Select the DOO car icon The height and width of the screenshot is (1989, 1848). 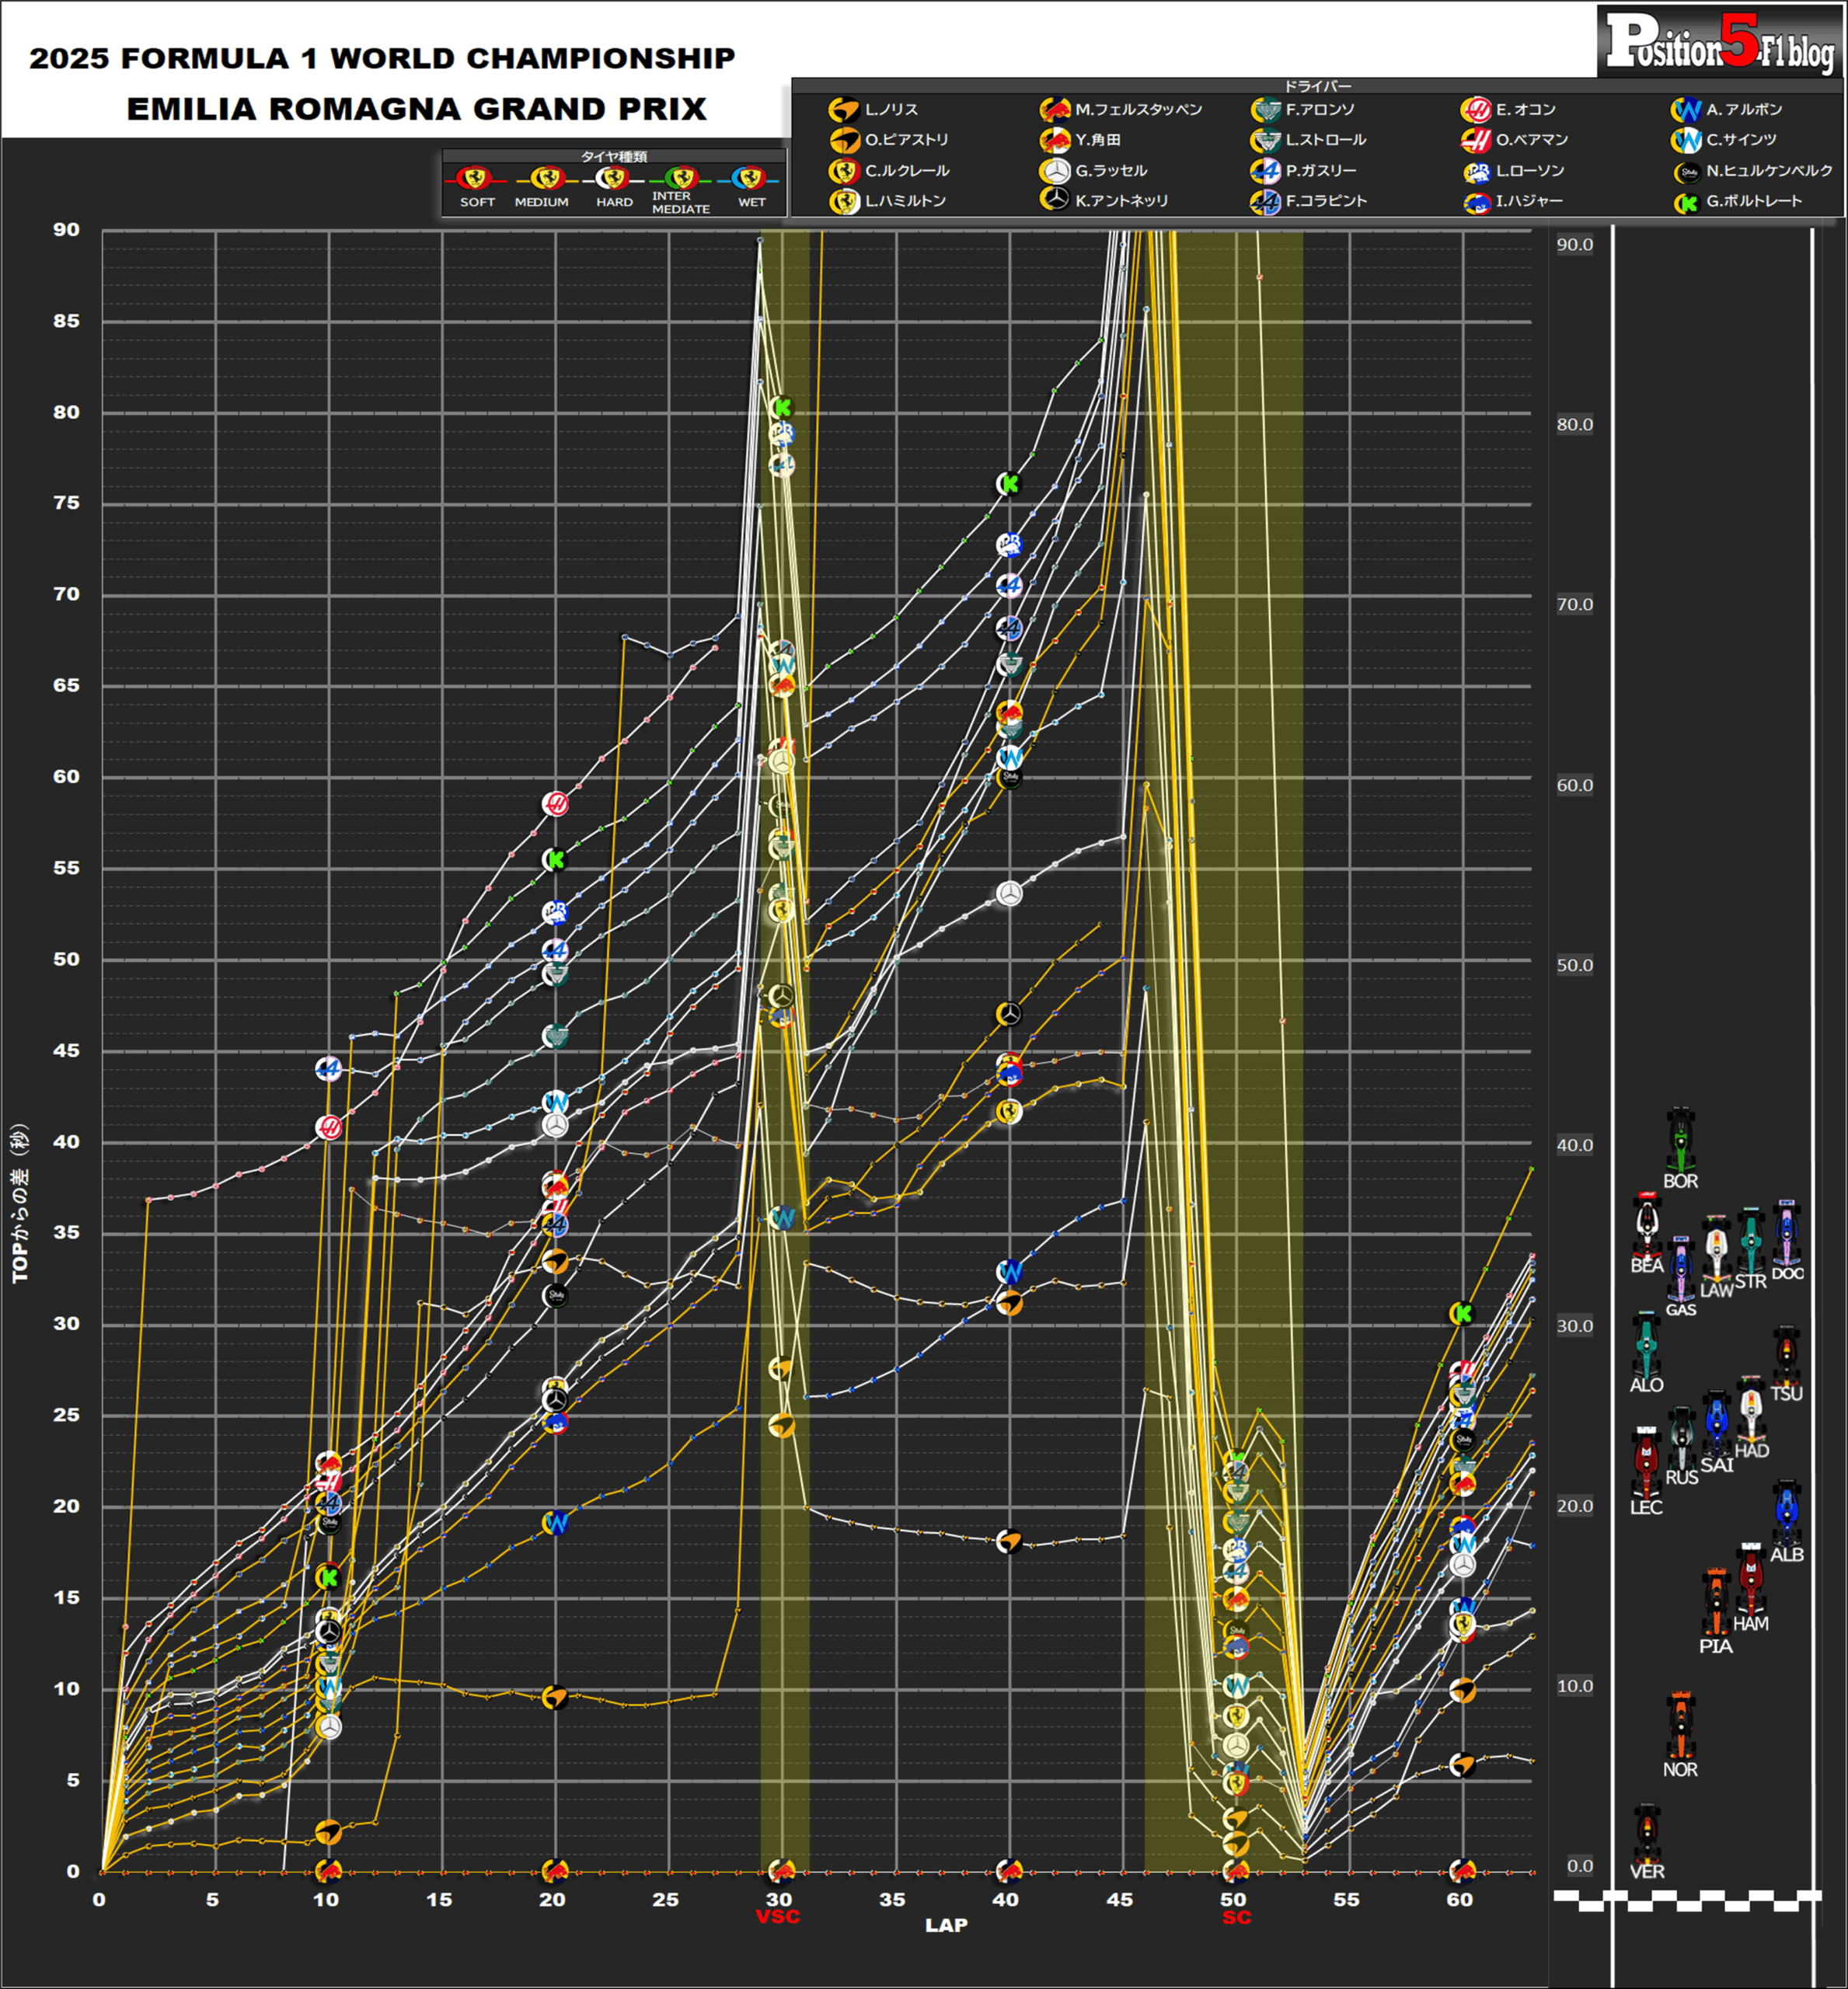[x=1787, y=1233]
